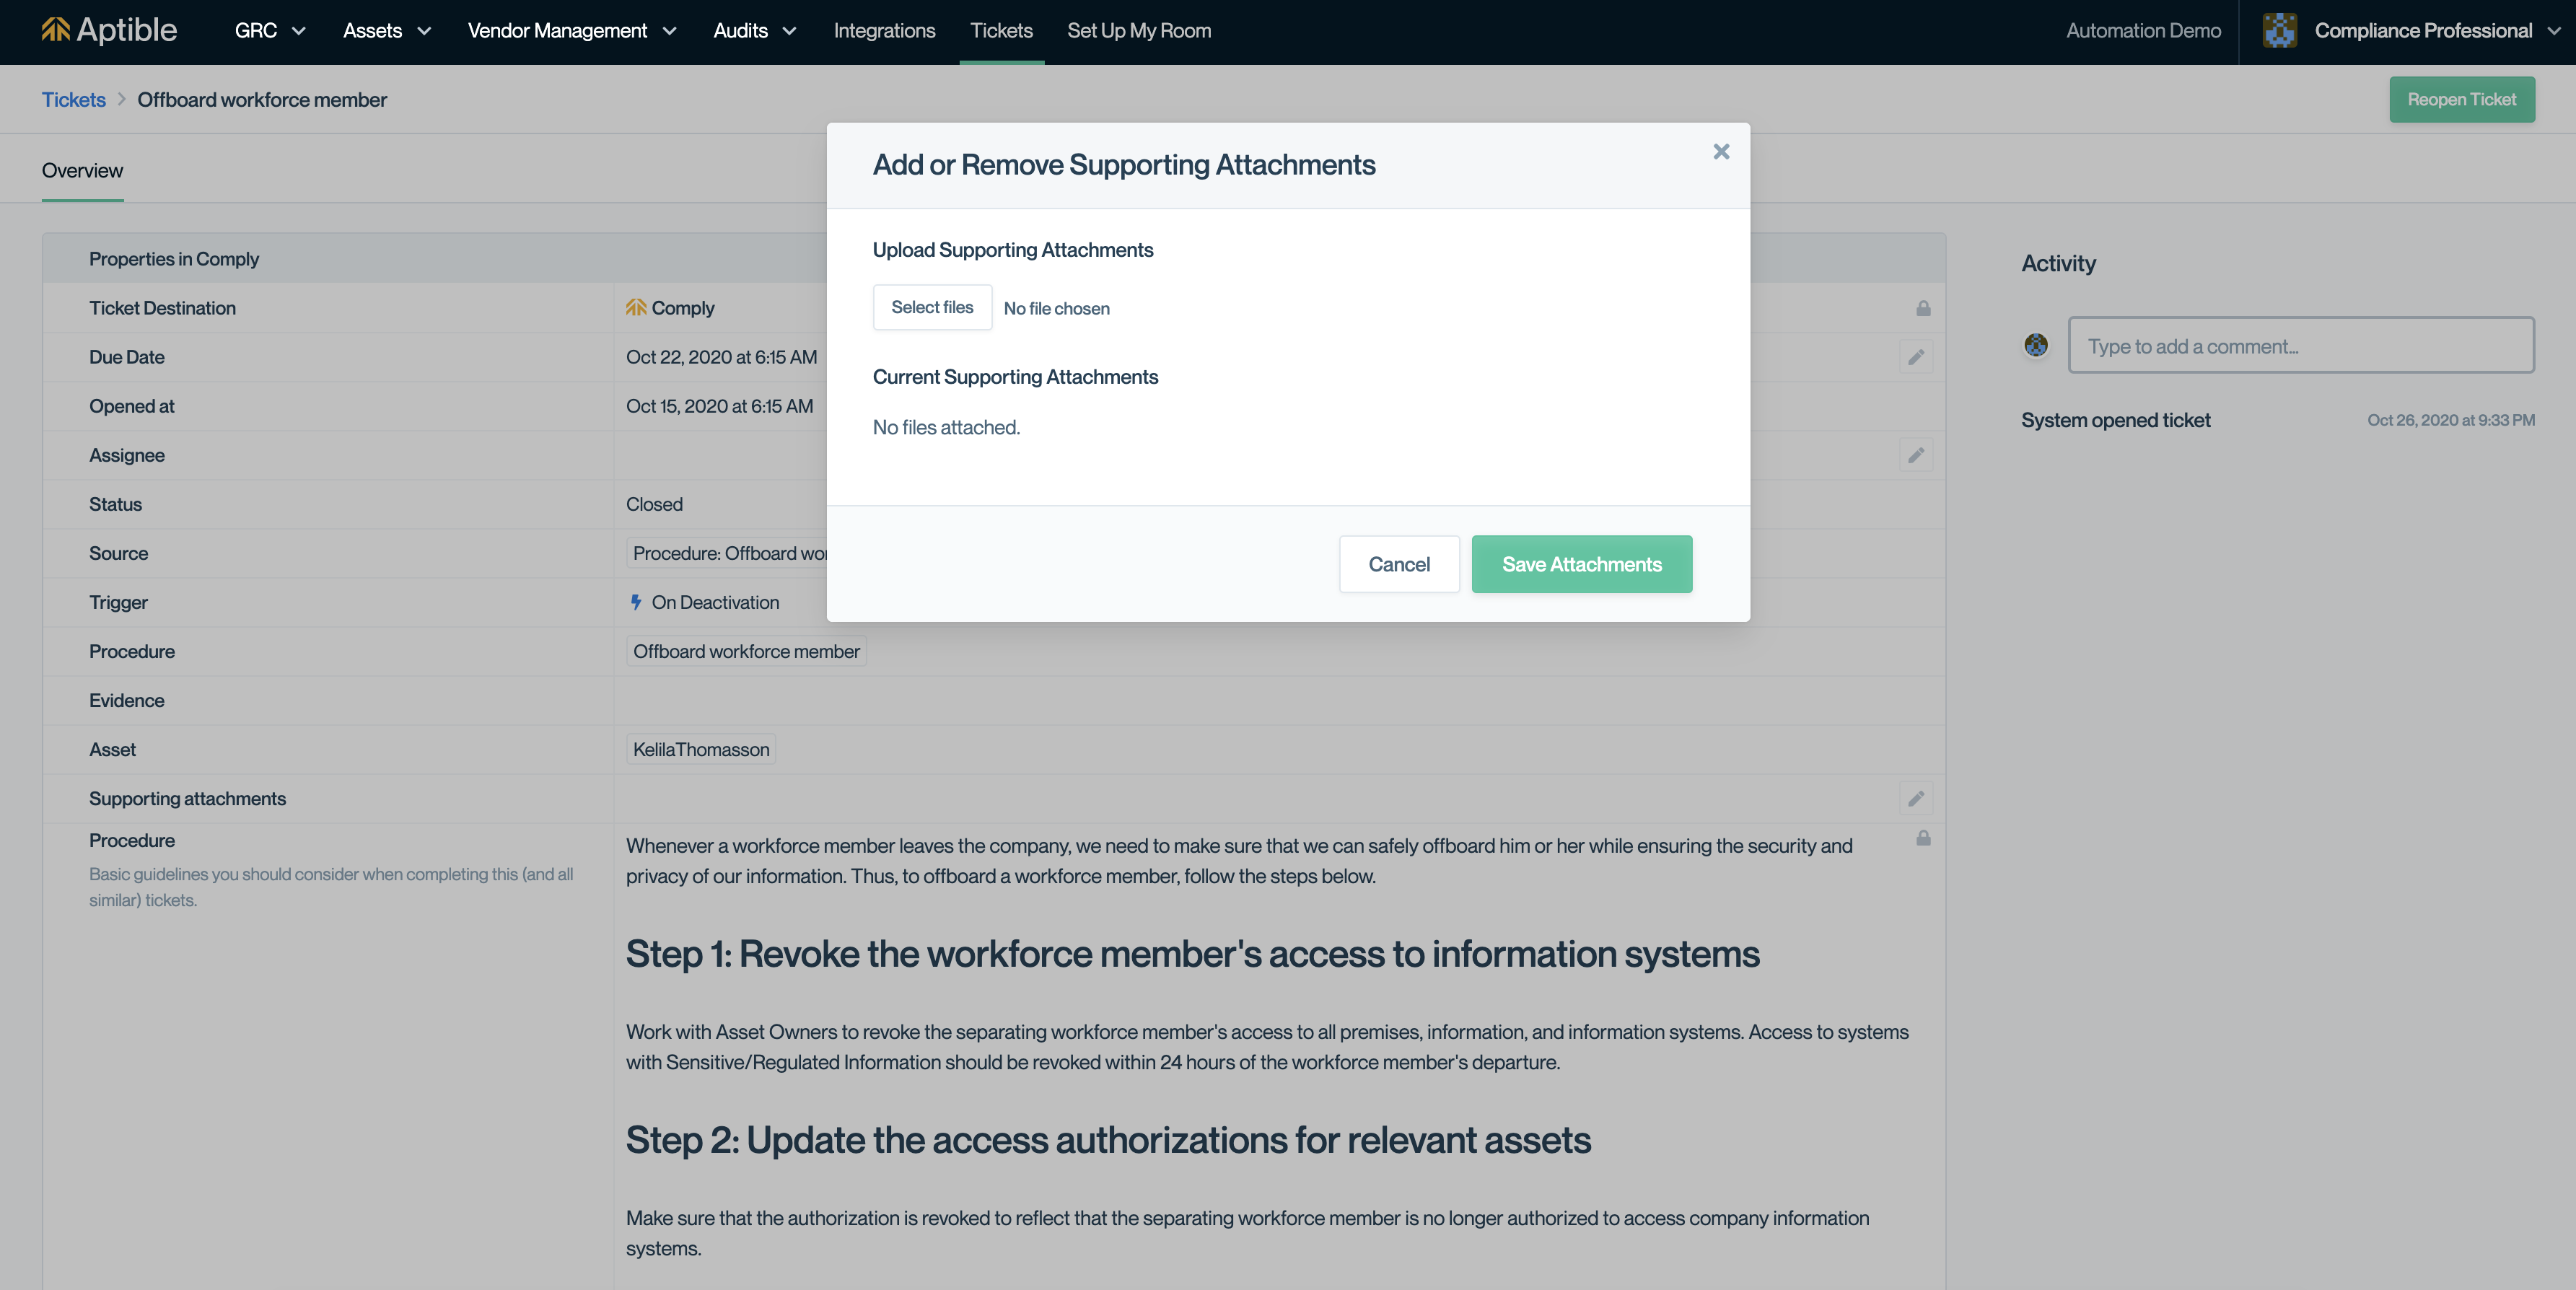Viewport: 2576px width, 1290px height.
Task: Click the Procedure lock icon
Action: (x=1922, y=839)
